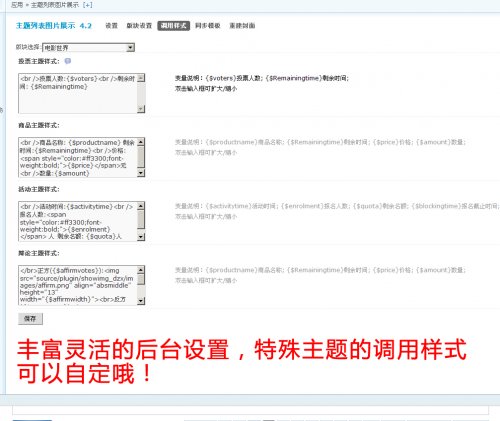
Task: Click the scroll-down arrow of 辩论主题样式 textarea
Action: coord(141,301)
